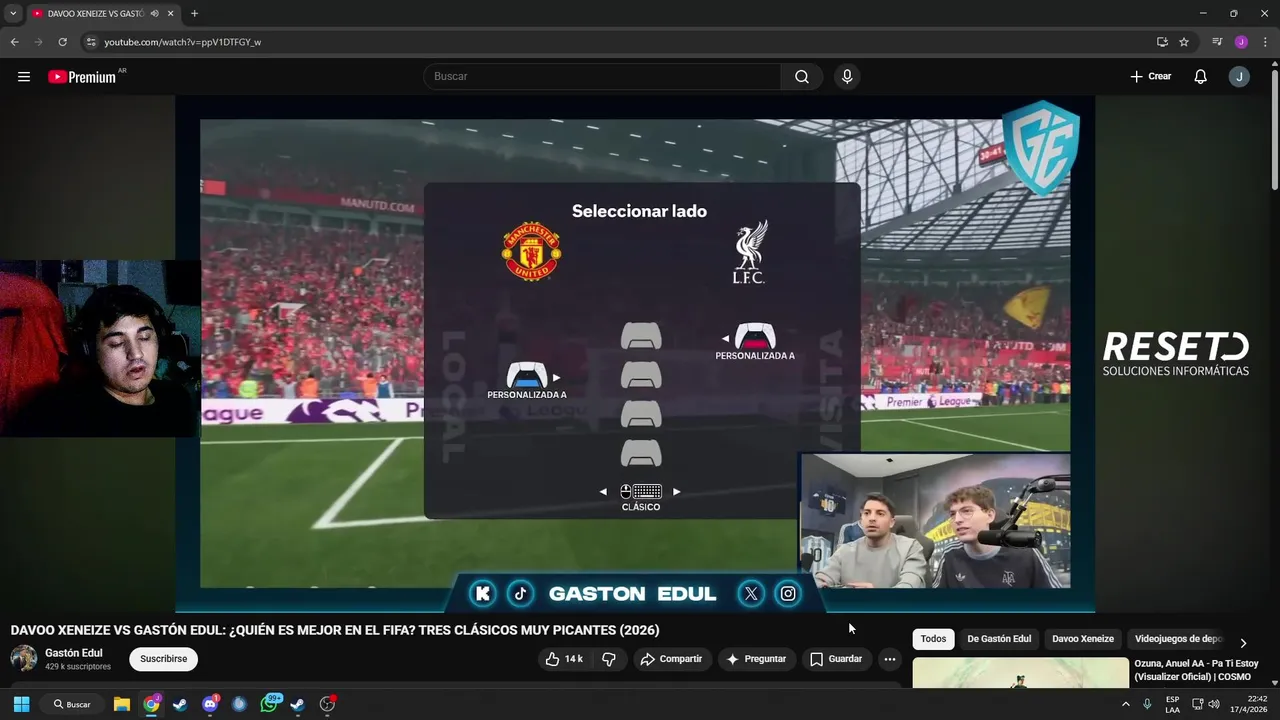View site information icon in address bar
Screen dimensions: 1280x720
(x=91, y=42)
